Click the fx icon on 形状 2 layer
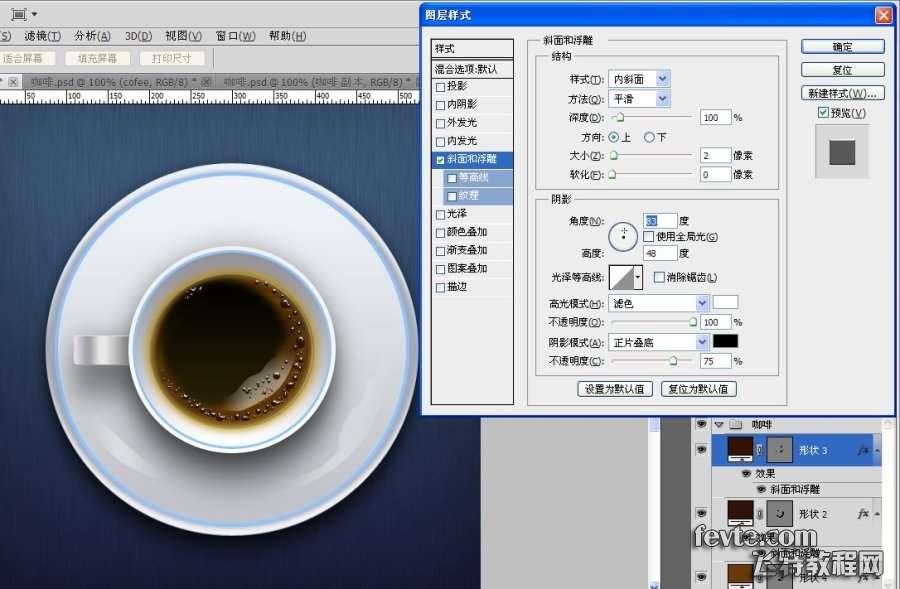 point(863,513)
